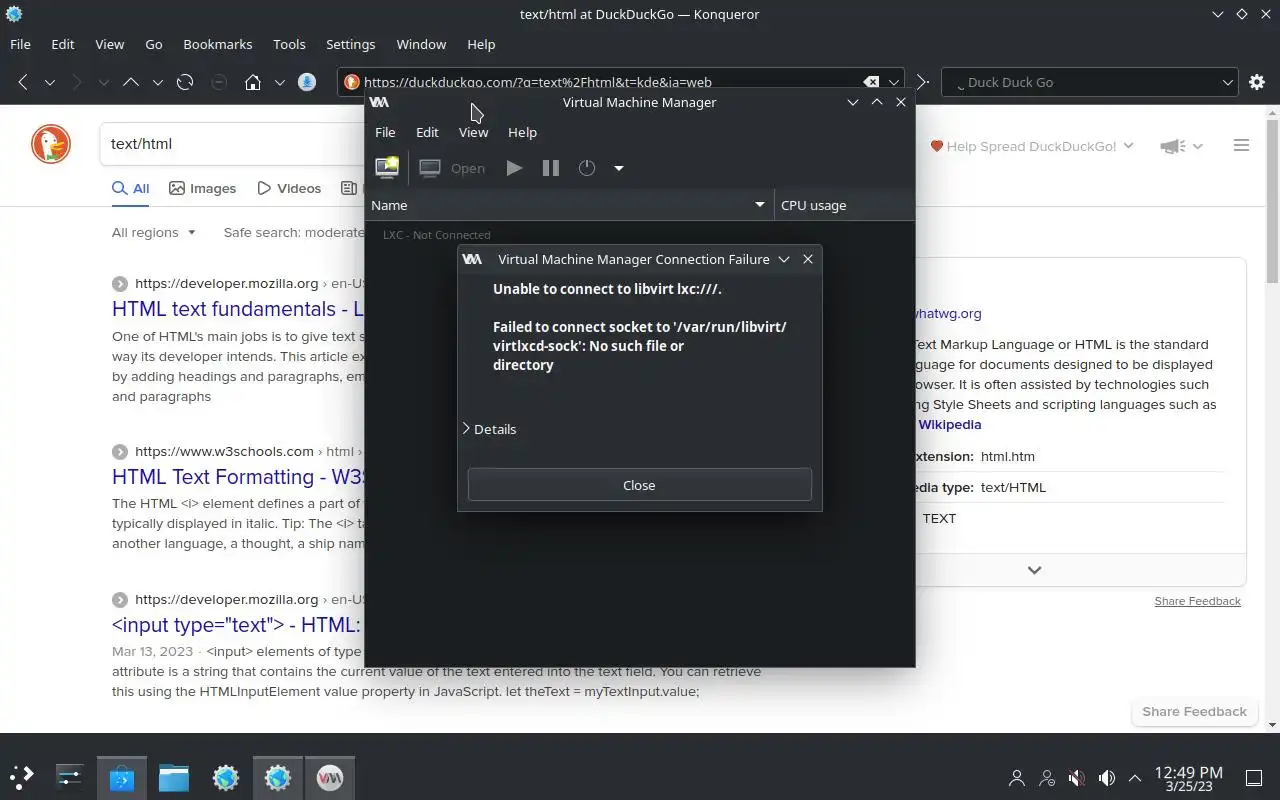Screen dimensions: 1280x800
Task: Click Konqueror's Up arrow navigation icon
Action: (x=130, y=82)
